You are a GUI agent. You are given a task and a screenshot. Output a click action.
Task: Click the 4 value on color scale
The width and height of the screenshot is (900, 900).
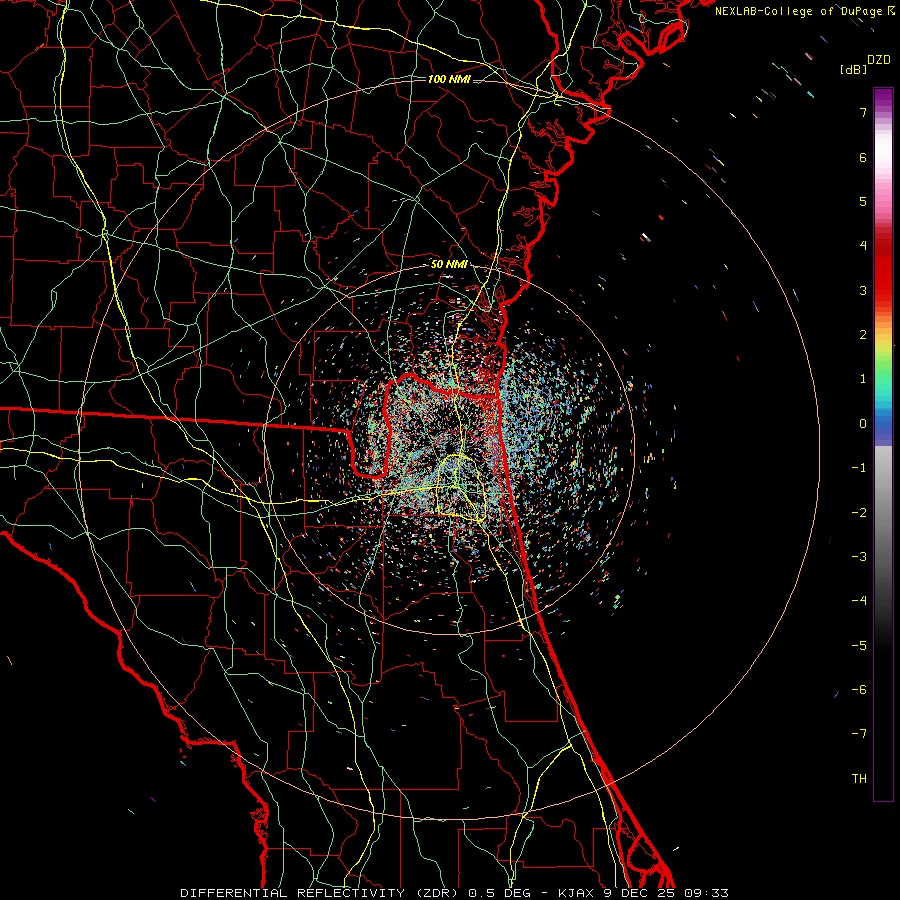click(x=863, y=246)
